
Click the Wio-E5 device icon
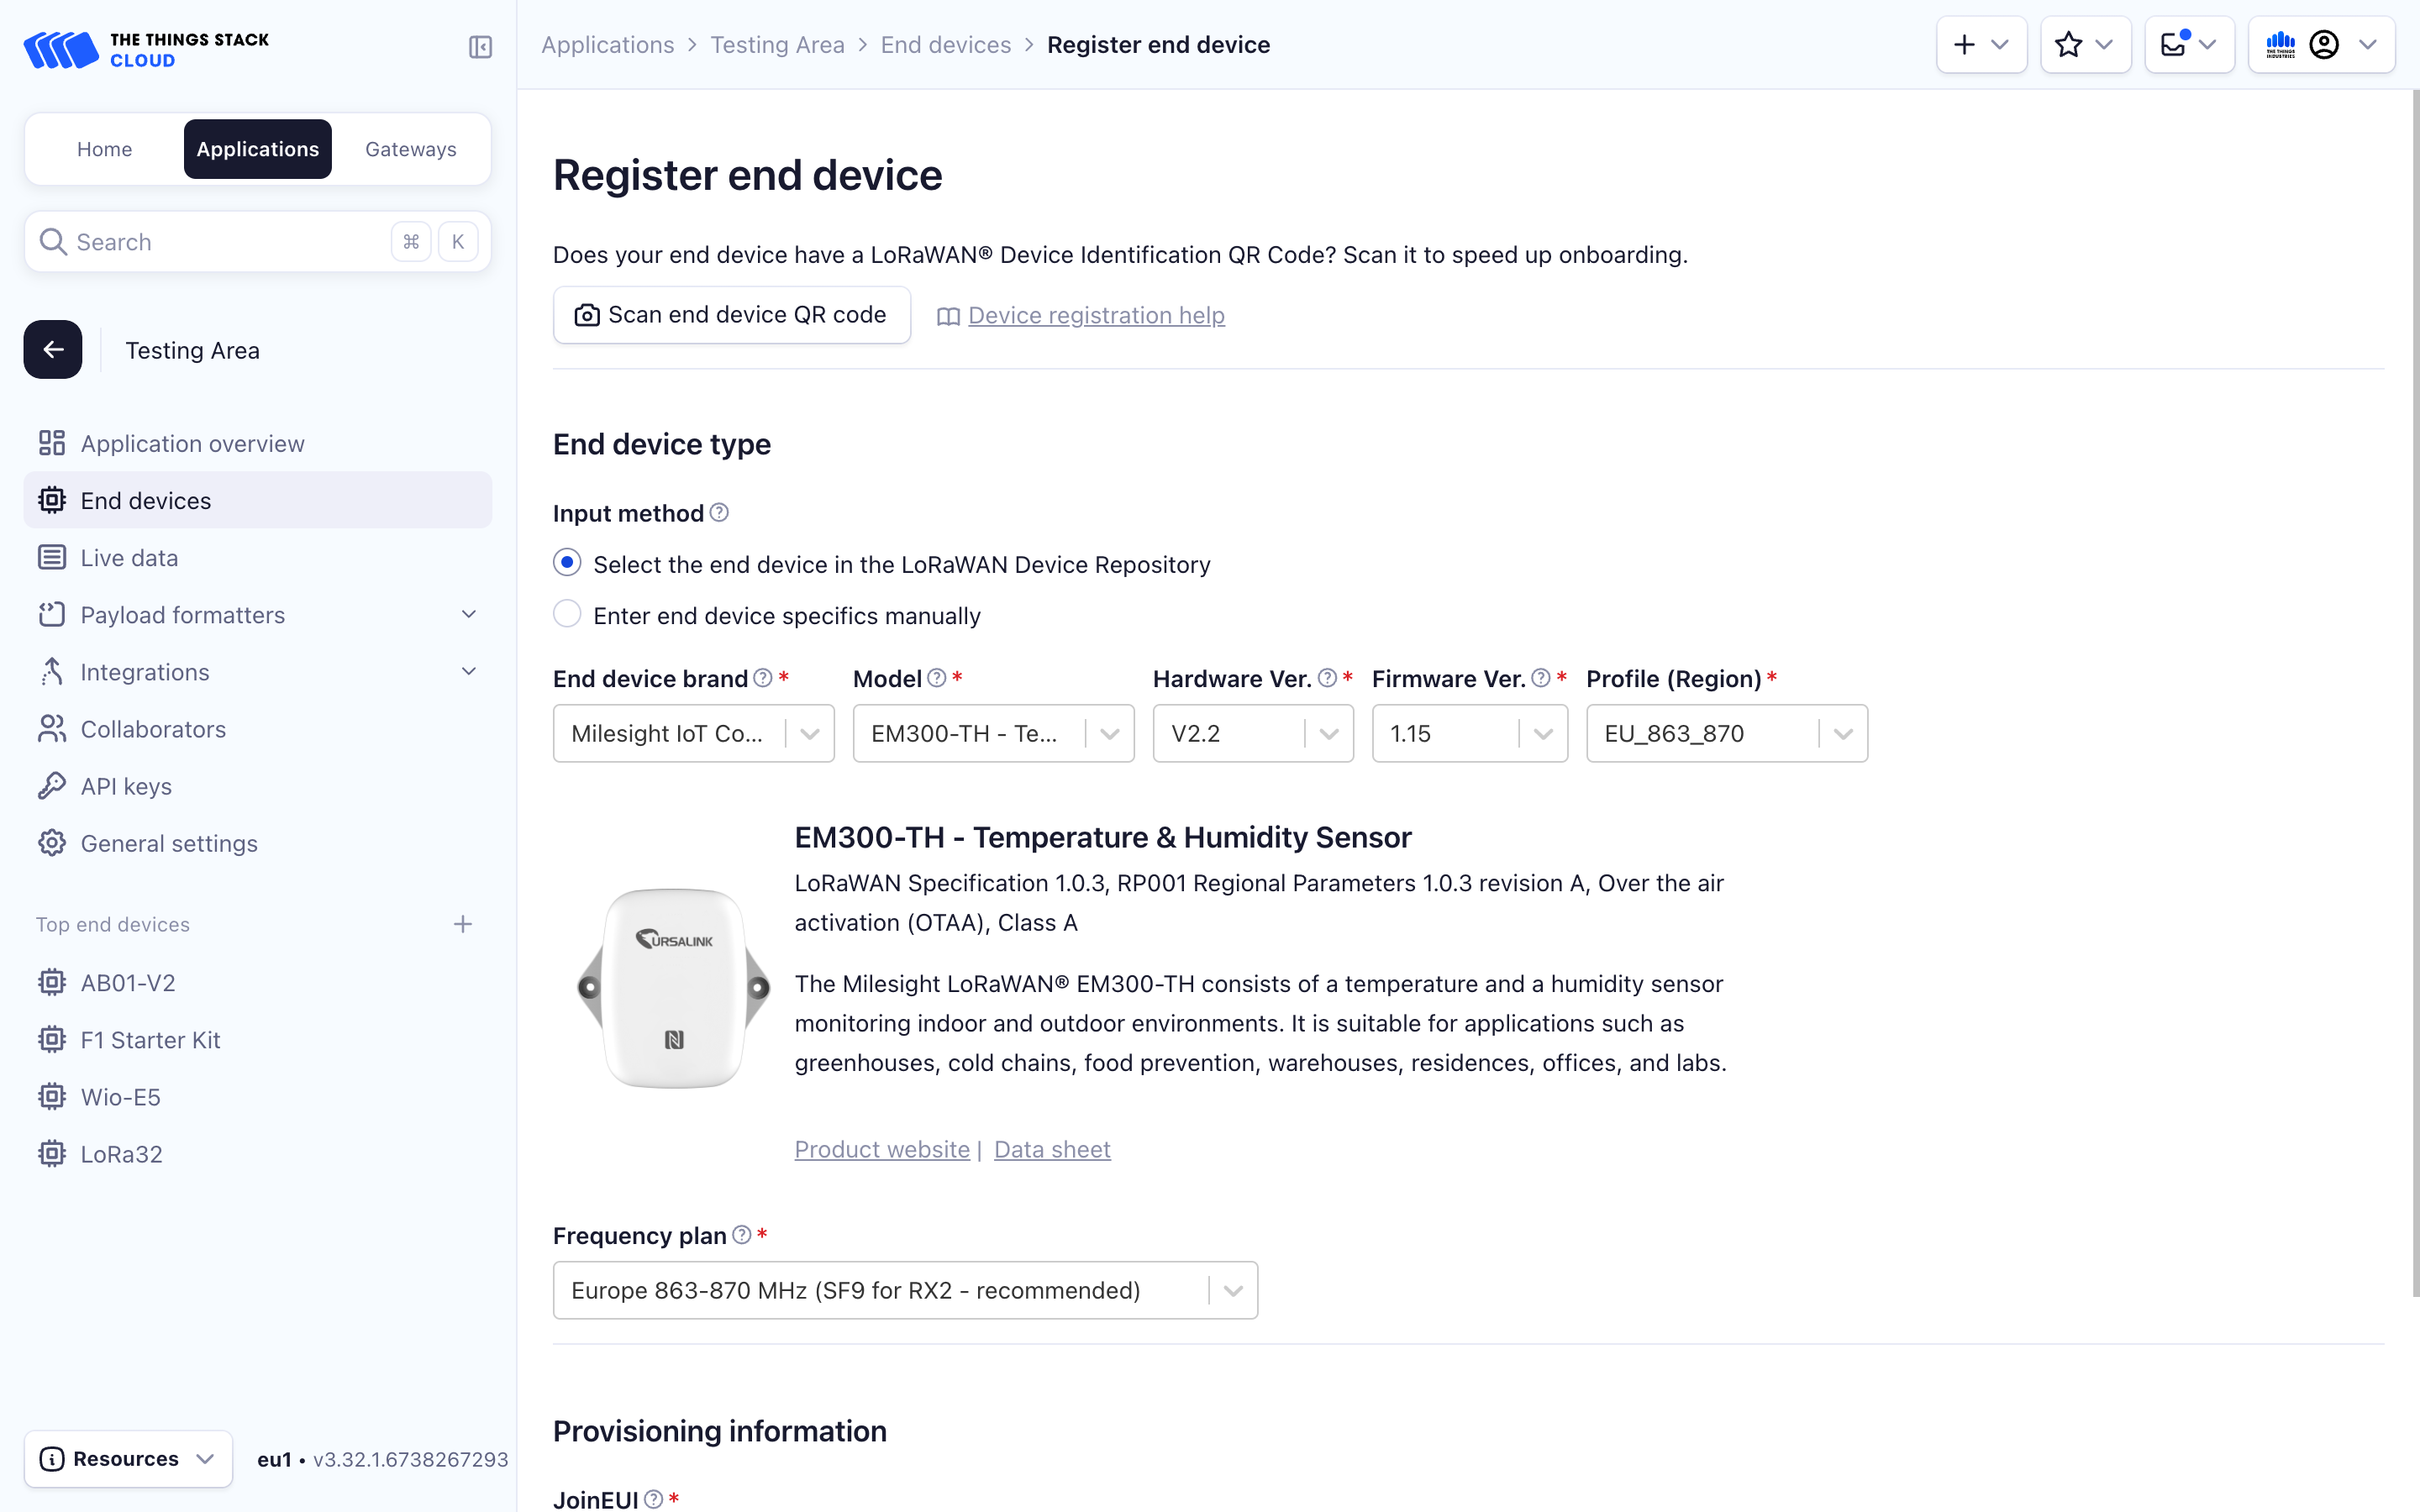[51, 1096]
